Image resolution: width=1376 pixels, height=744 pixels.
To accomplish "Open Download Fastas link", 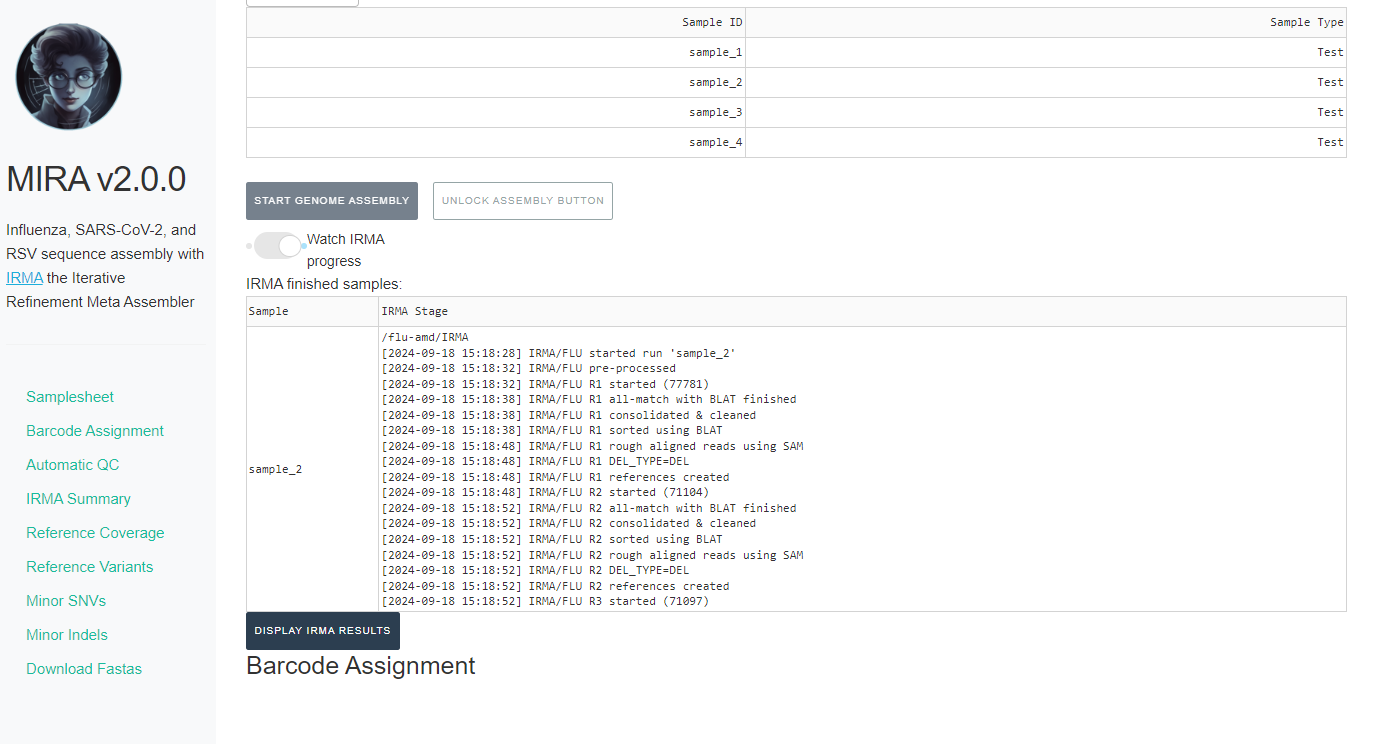I will coord(84,669).
